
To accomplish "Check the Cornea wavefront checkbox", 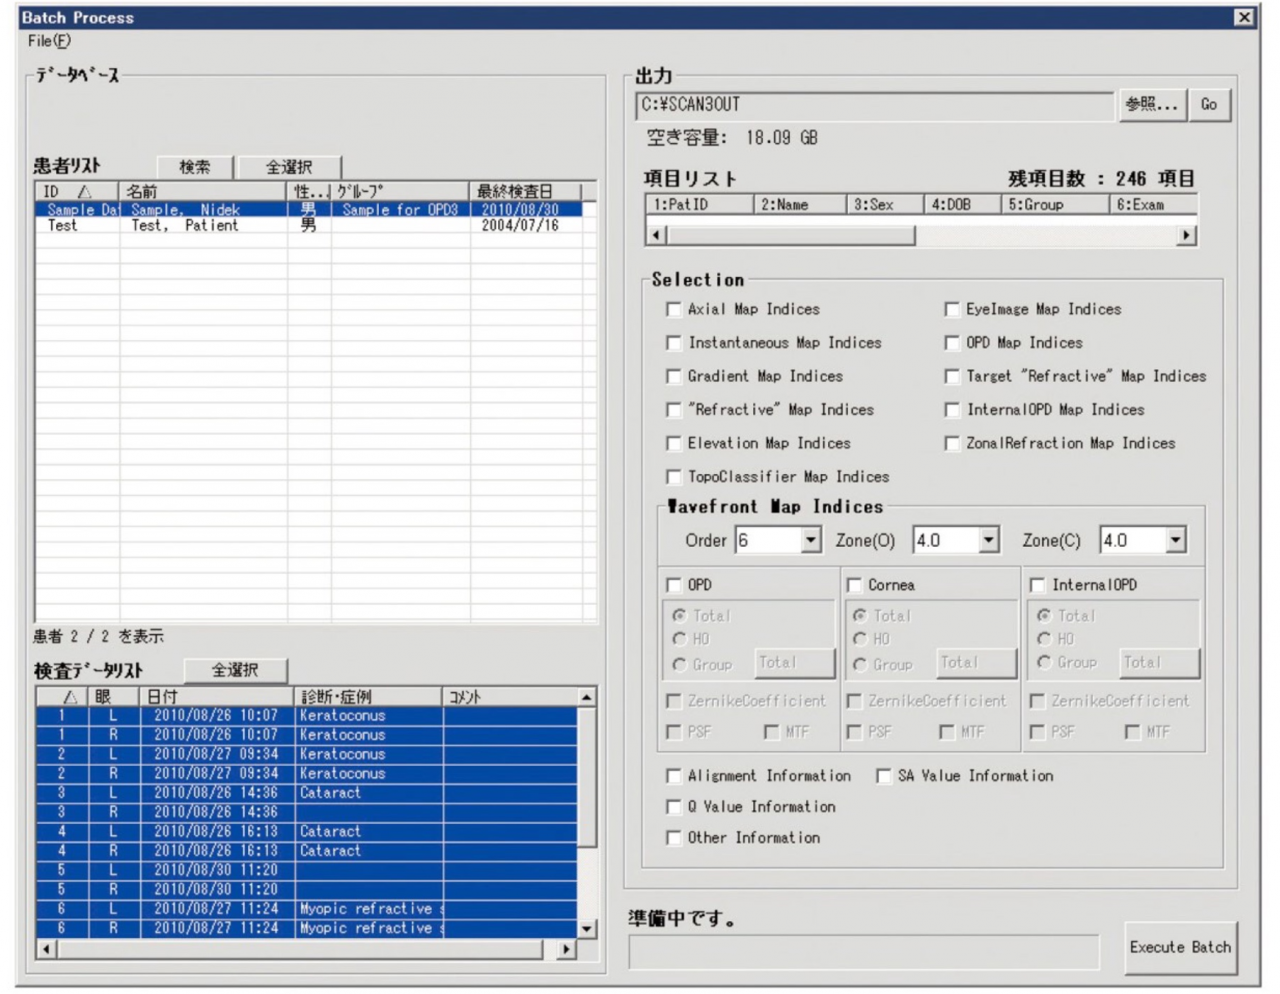I will point(854,585).
